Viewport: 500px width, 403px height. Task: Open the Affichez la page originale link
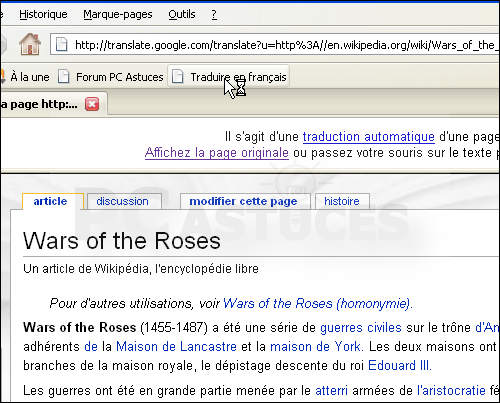coord(217,153)
